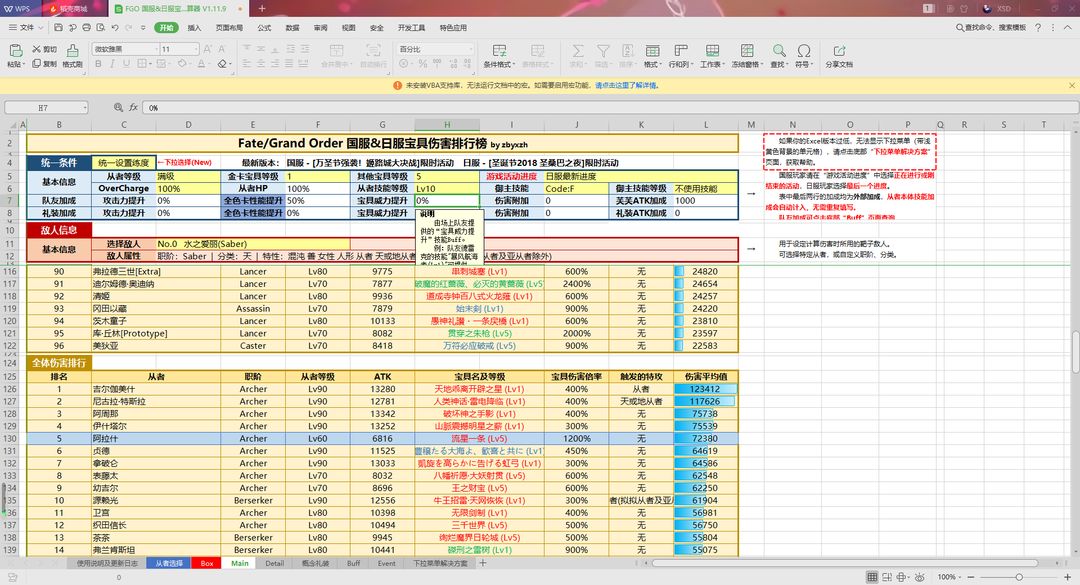Viewport: 1080px width, 585px height.
Task: Add a new sheet with the plus button
Action: [x=483, y=563]
